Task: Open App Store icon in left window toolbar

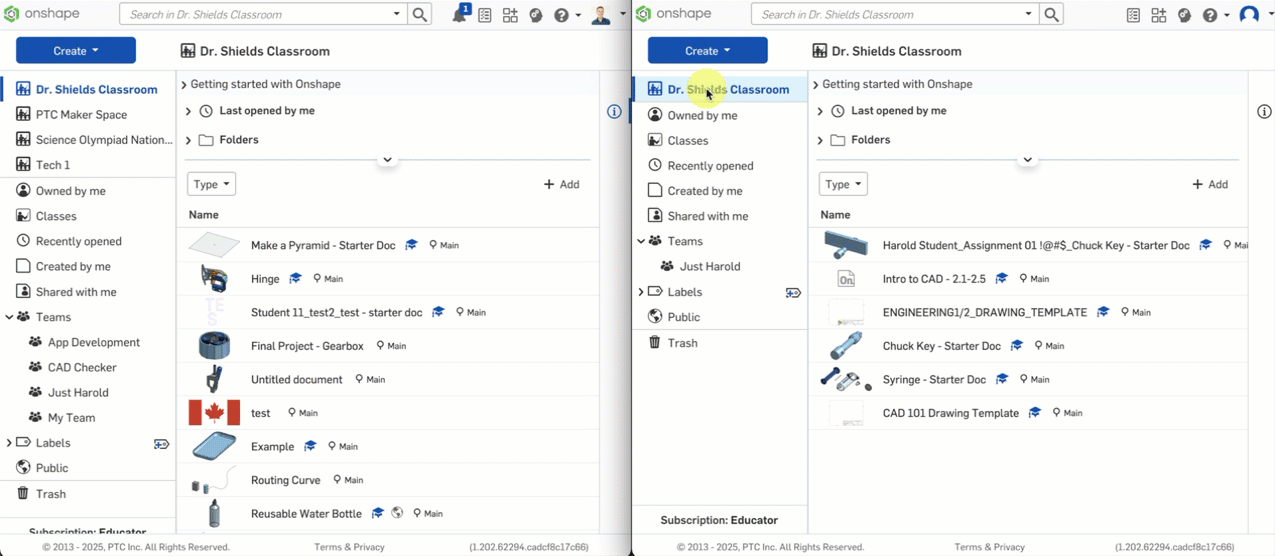Action: tap(510, 15)
